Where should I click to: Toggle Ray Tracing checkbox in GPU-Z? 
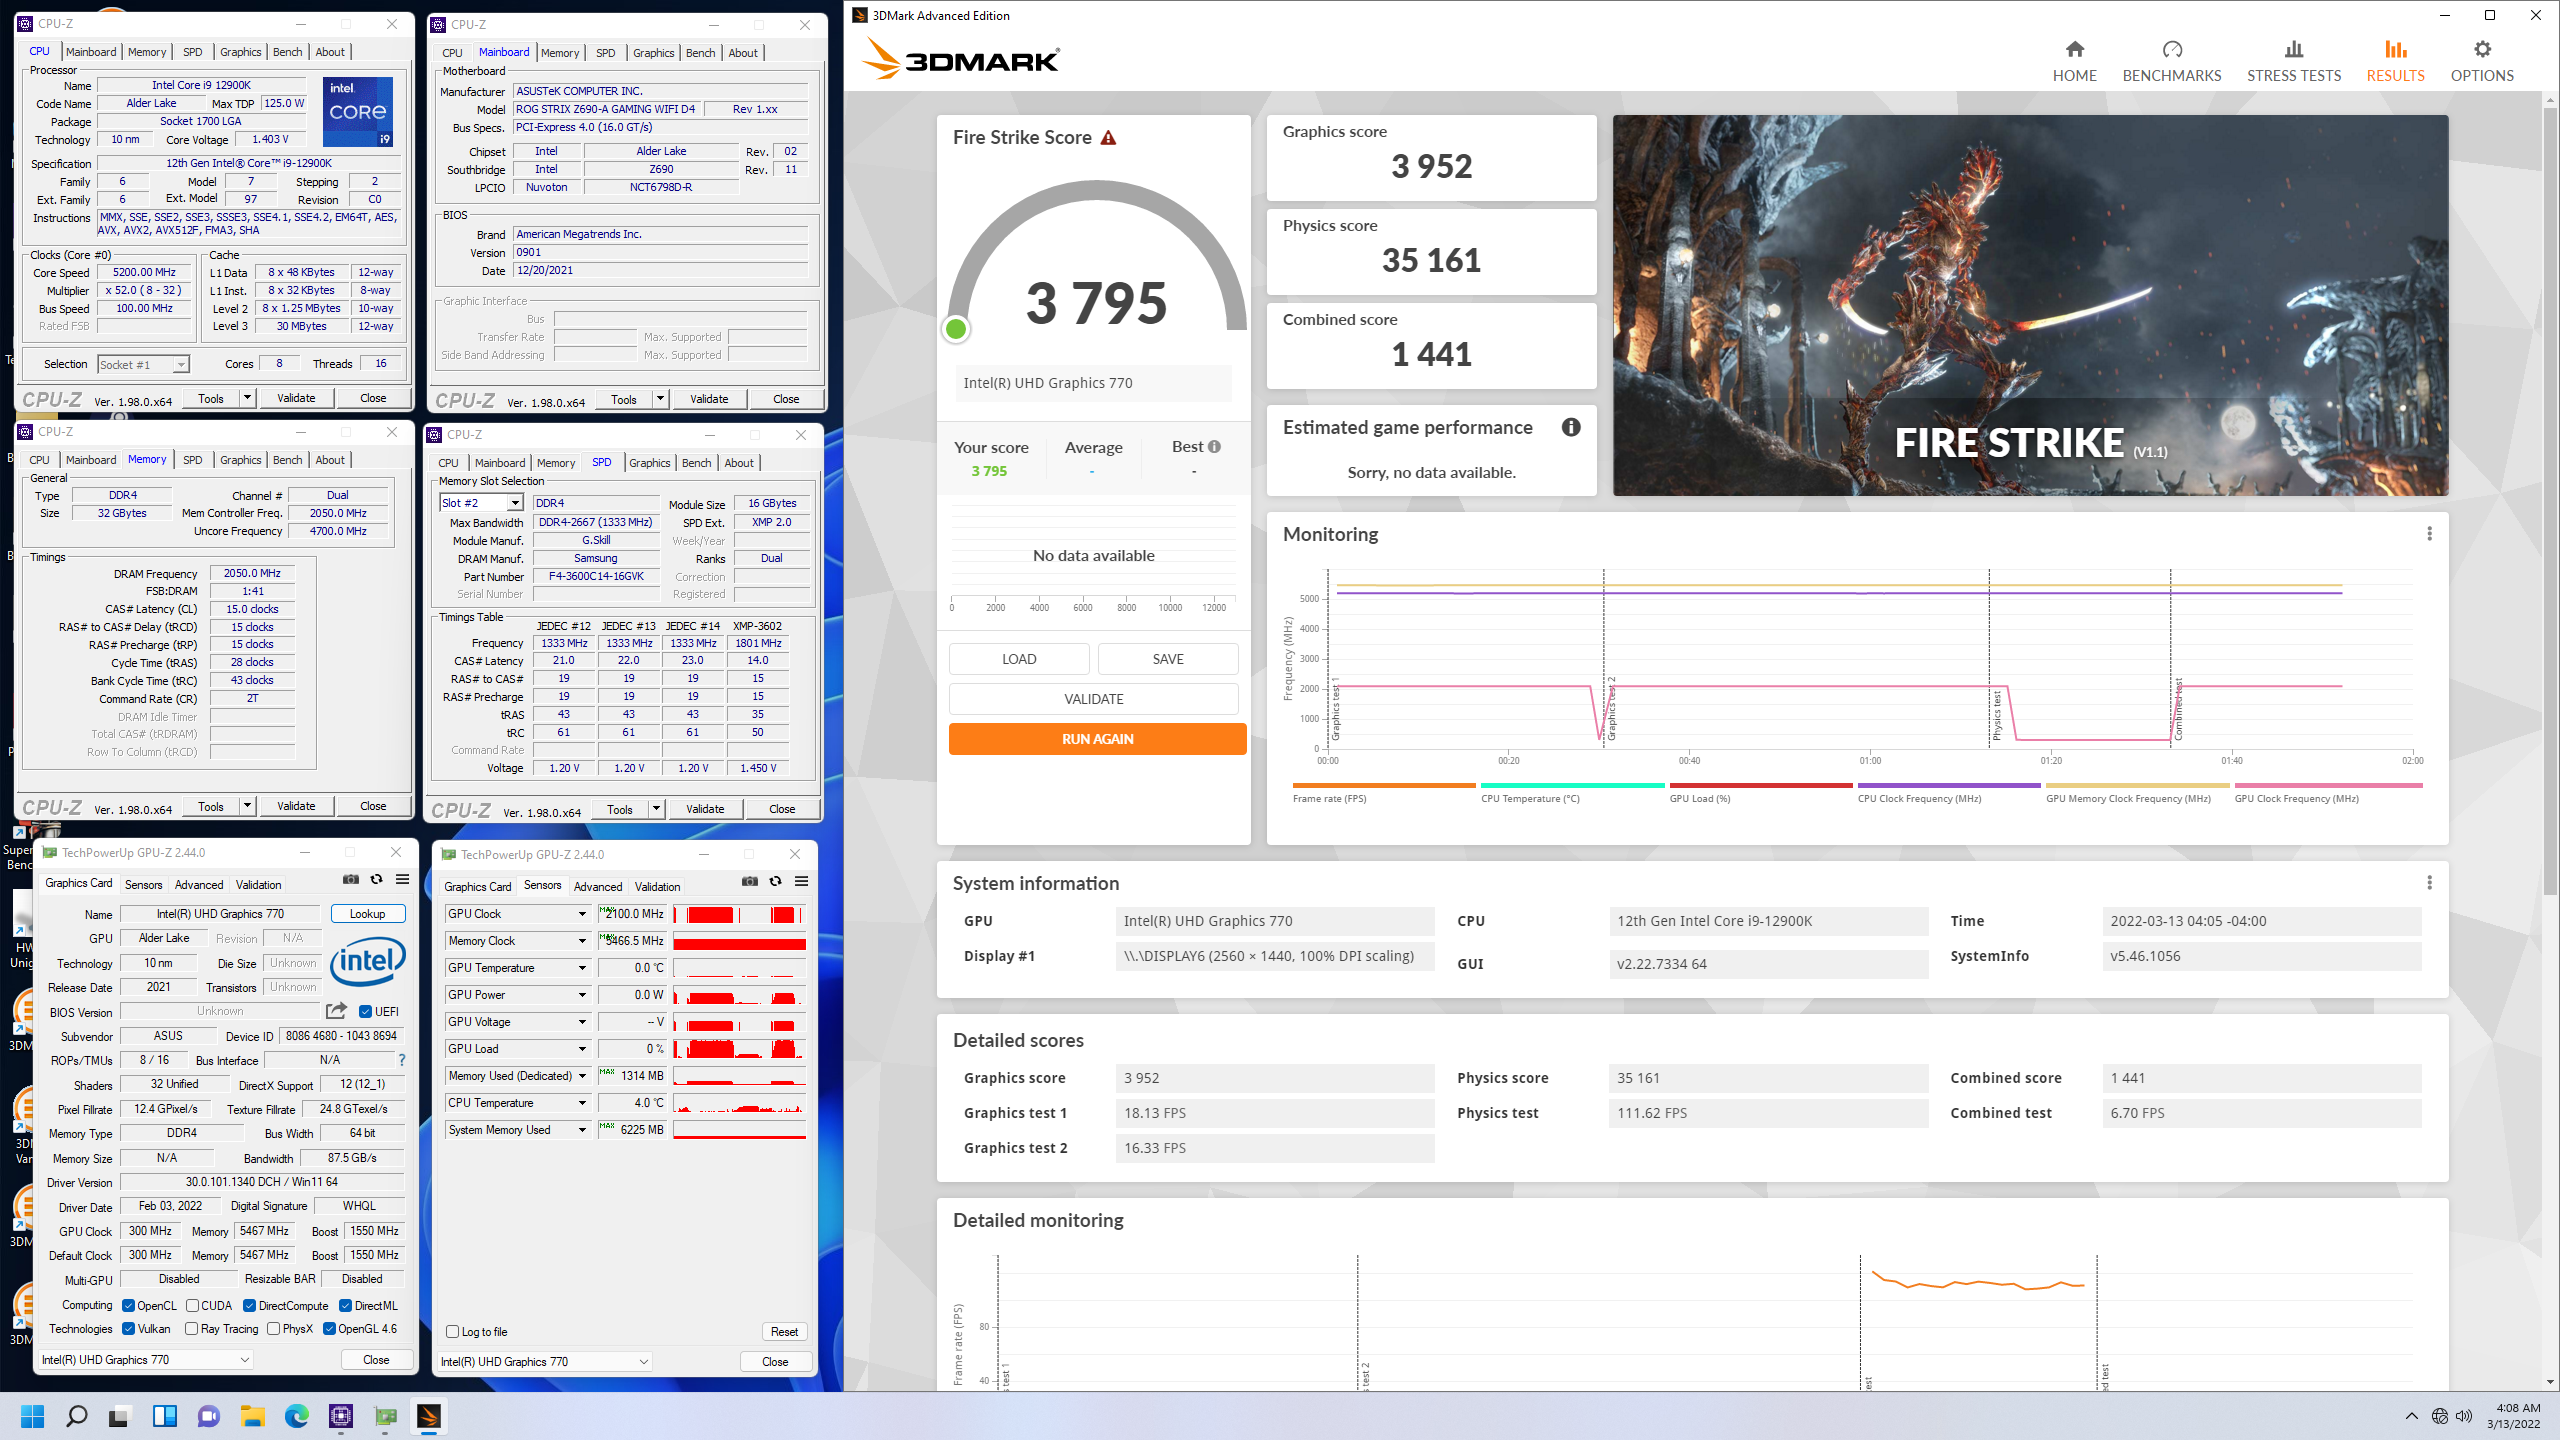coord(192,1329)
